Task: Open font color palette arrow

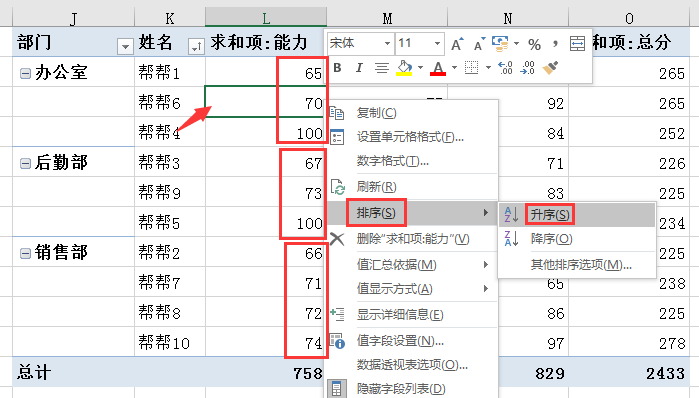Action: pyautogui.click(x=454, y=68)
